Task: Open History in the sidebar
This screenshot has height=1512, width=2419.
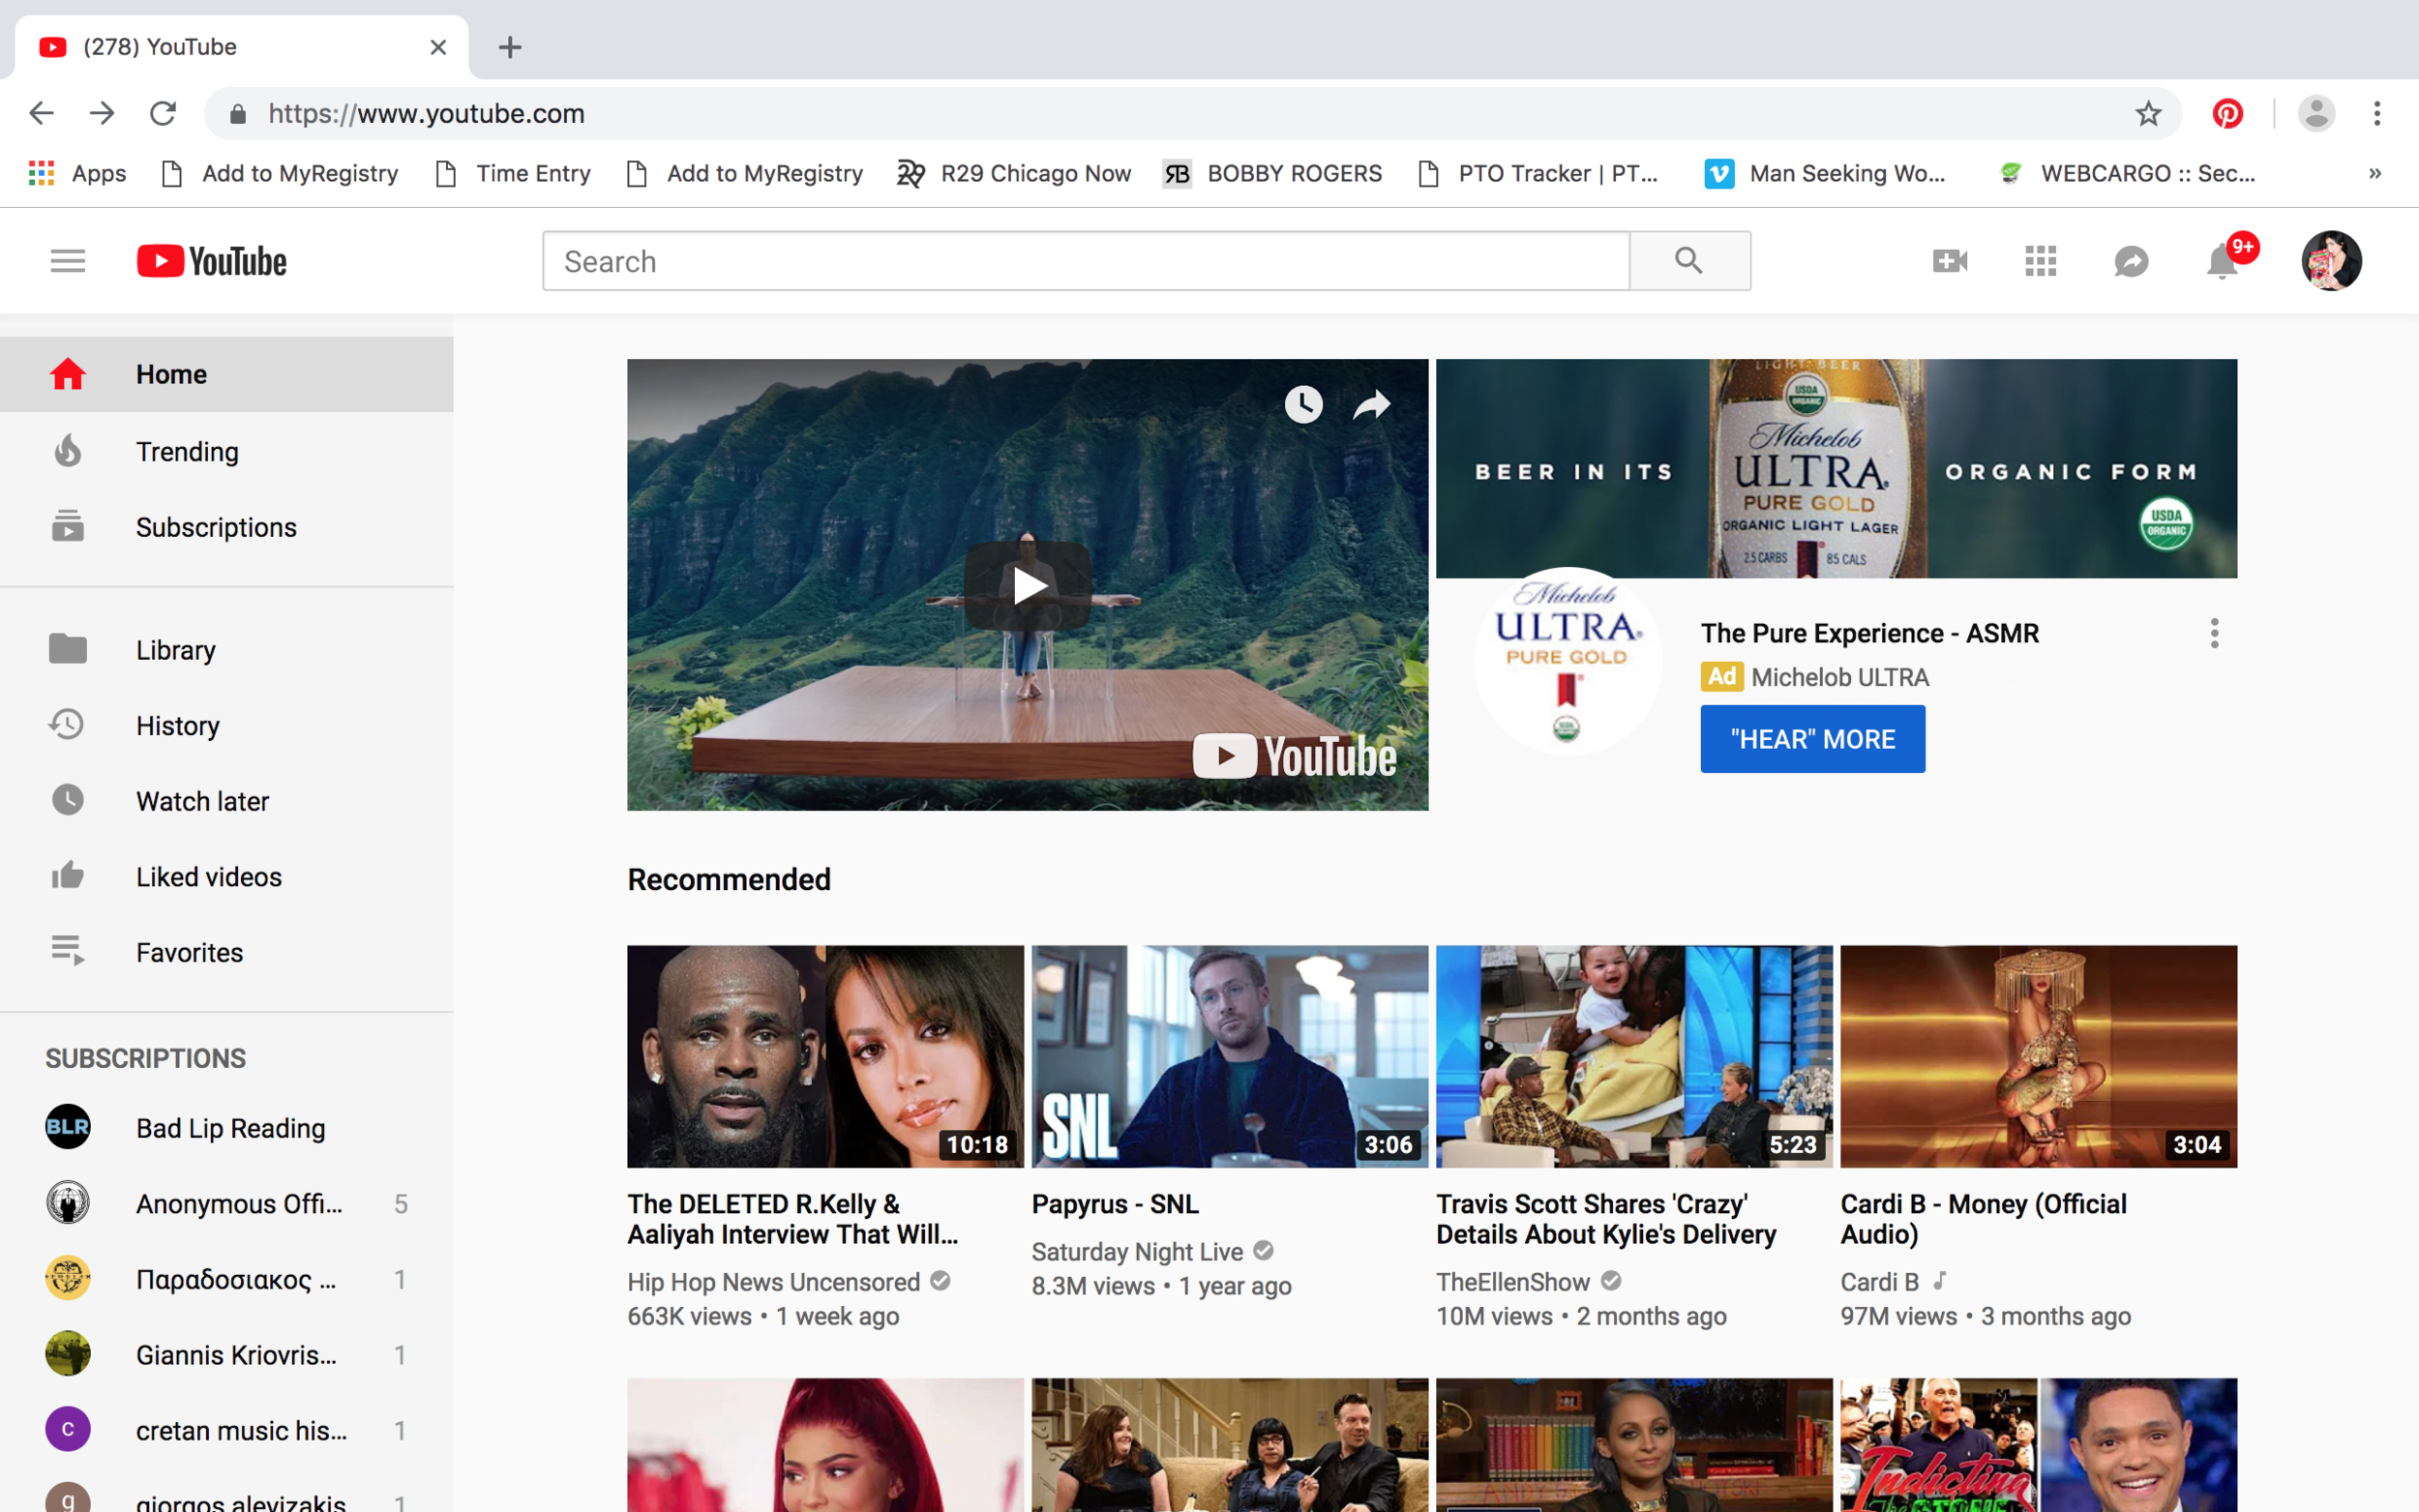Action: pyautogui.click(x=226, y=725)
